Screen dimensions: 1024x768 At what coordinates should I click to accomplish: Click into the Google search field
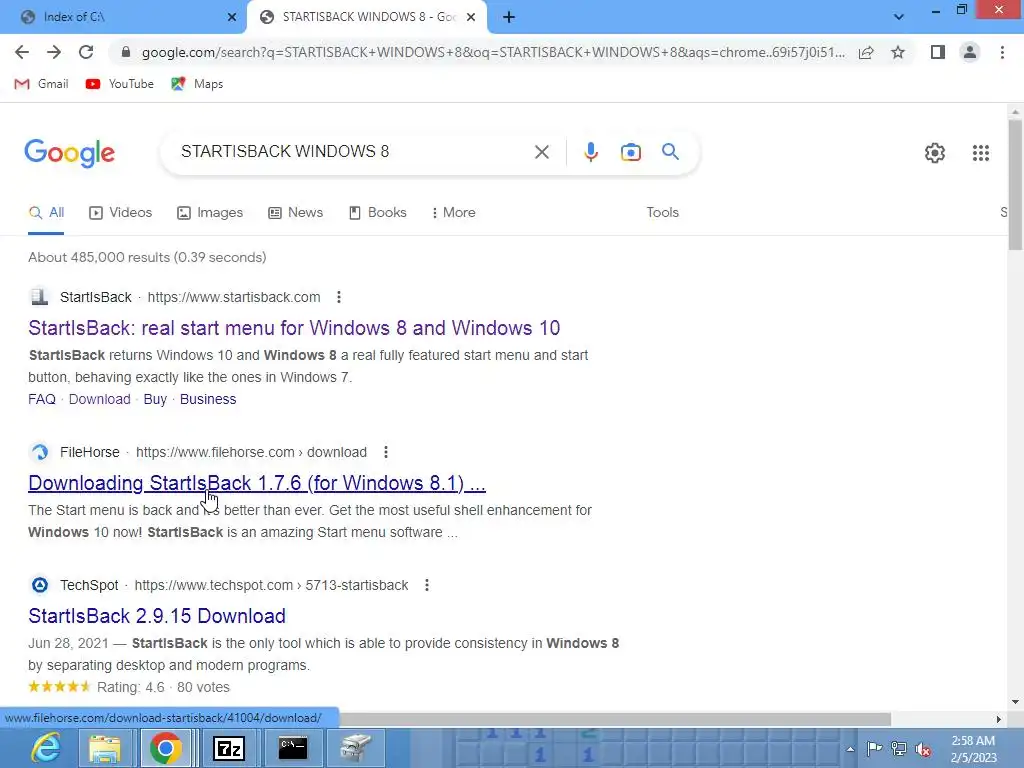pos(353,152)
